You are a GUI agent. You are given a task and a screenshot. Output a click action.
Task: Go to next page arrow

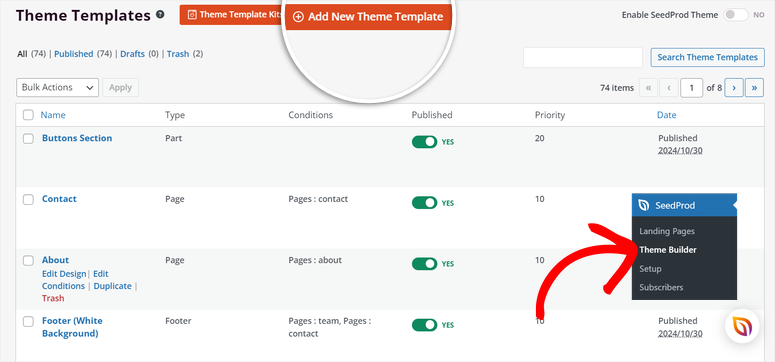pos(734,88)
